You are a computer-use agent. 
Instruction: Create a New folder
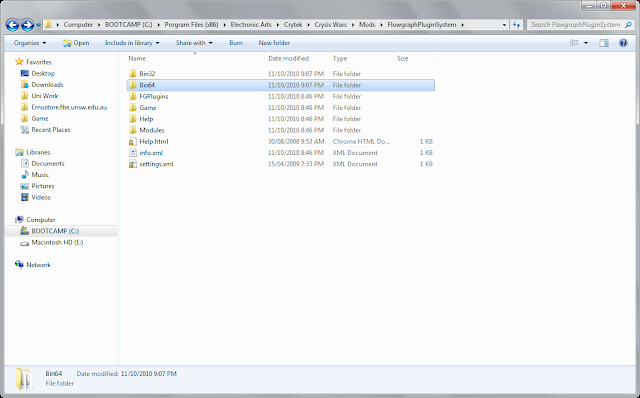274,43
